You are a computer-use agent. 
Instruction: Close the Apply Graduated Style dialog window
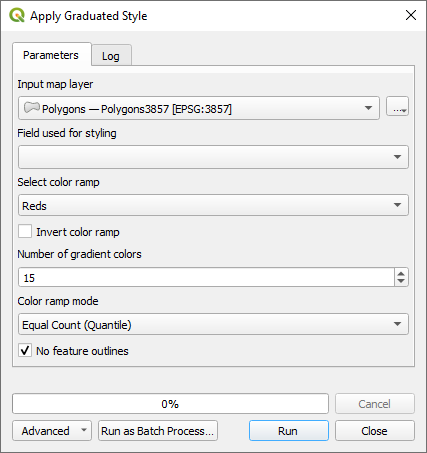tap(411, 15)
